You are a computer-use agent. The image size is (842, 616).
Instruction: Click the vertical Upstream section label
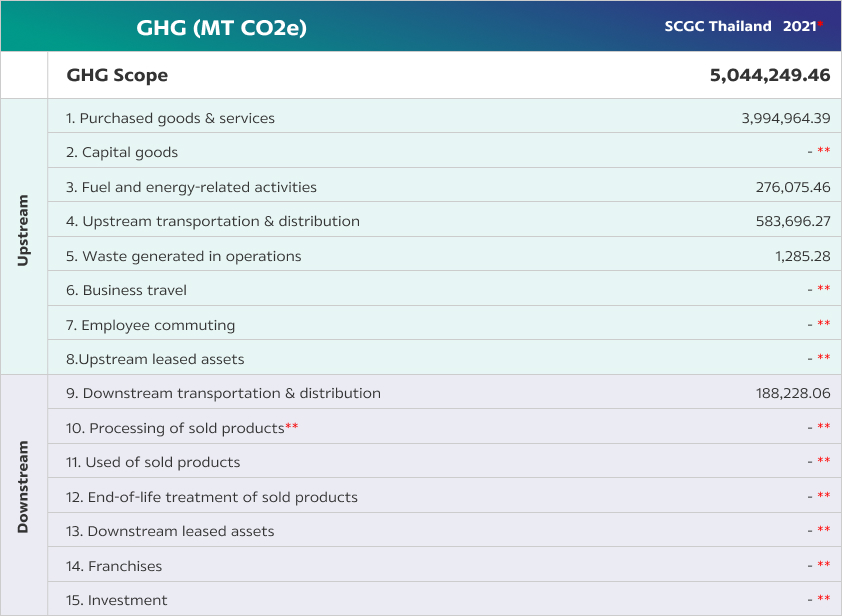click(x=23, y=236)
